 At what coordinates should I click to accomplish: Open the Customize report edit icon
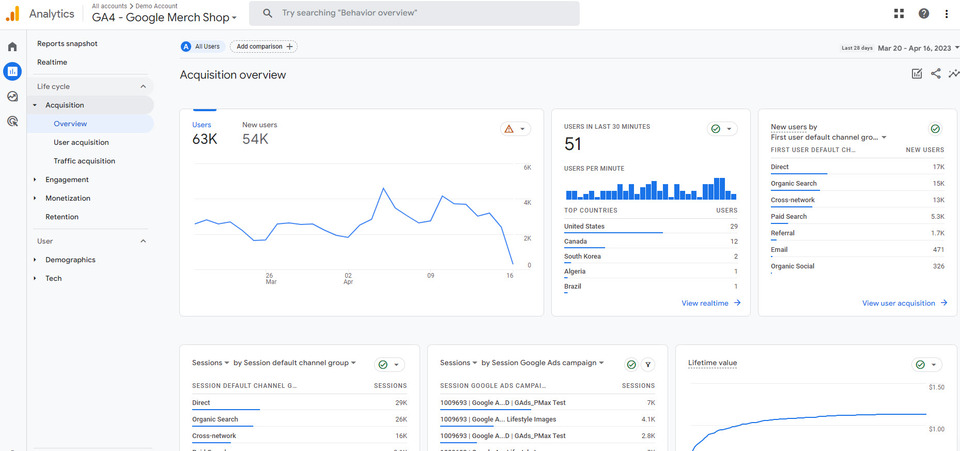917,74
